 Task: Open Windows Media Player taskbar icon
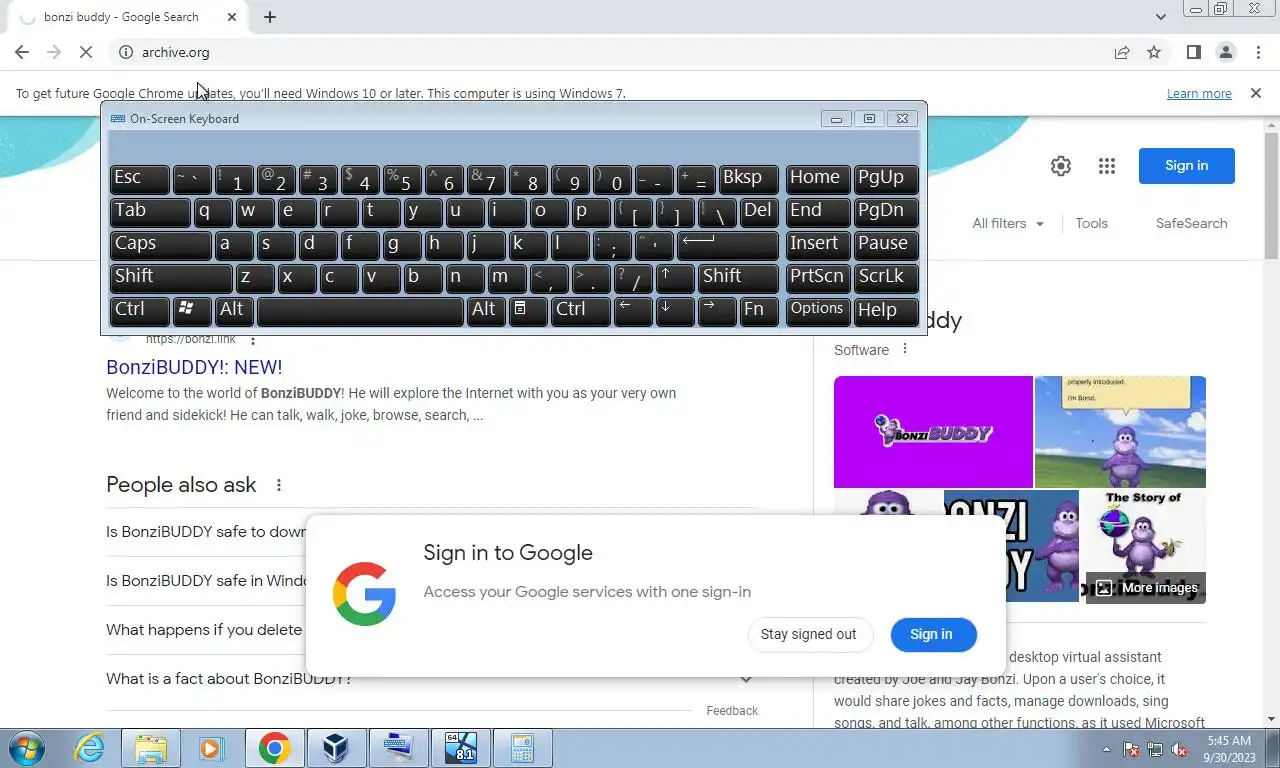pos(210,748)
